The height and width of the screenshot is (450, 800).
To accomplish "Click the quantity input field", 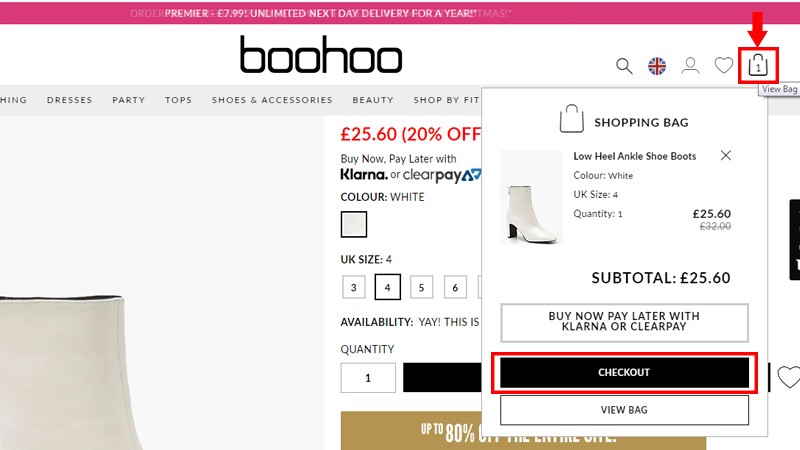I will [368, 378].
